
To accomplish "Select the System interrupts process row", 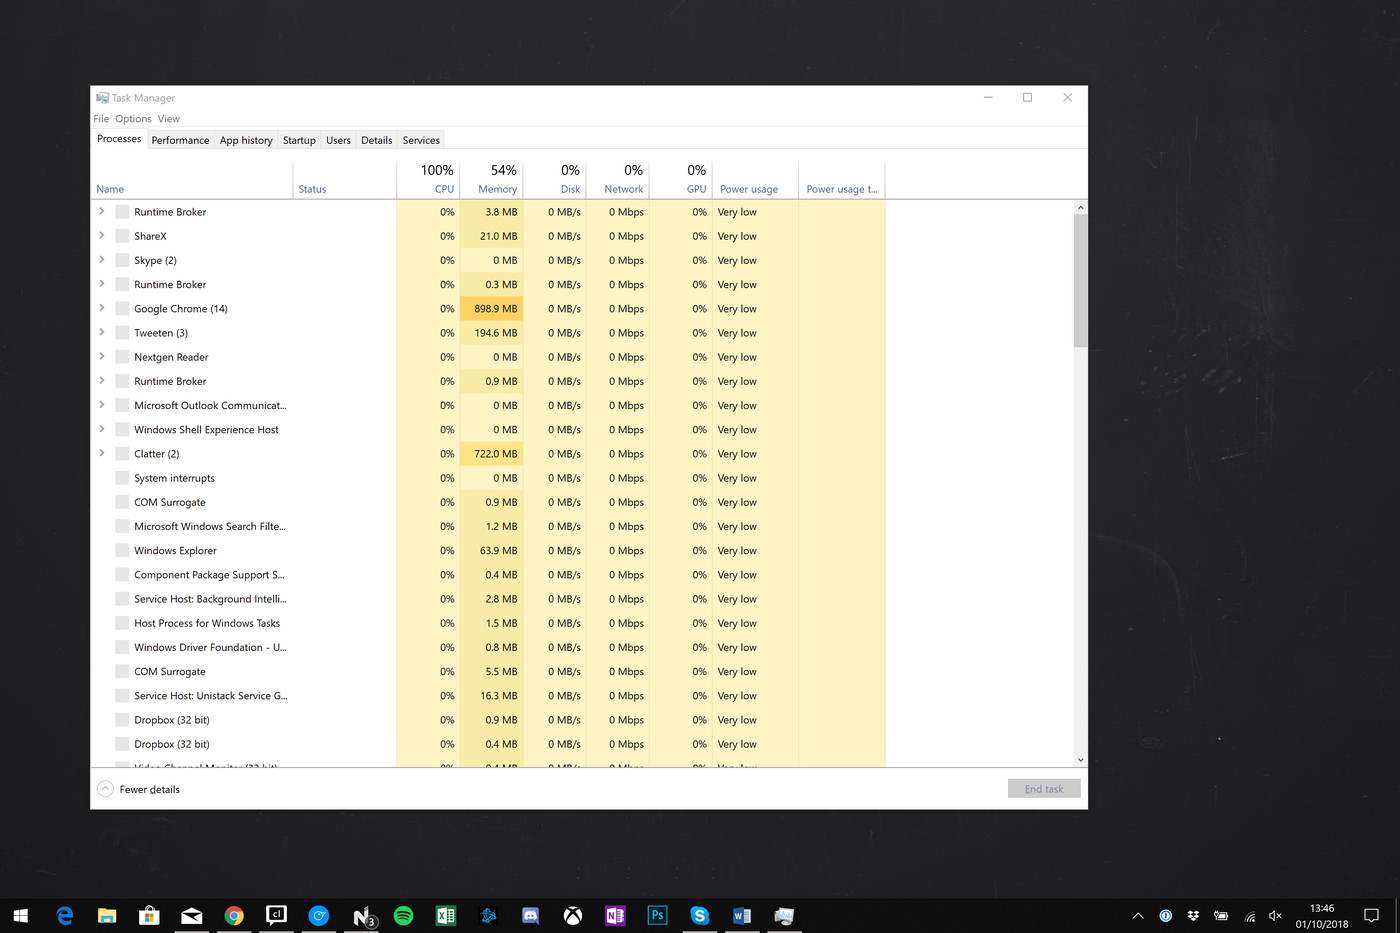I will (488, 478).
